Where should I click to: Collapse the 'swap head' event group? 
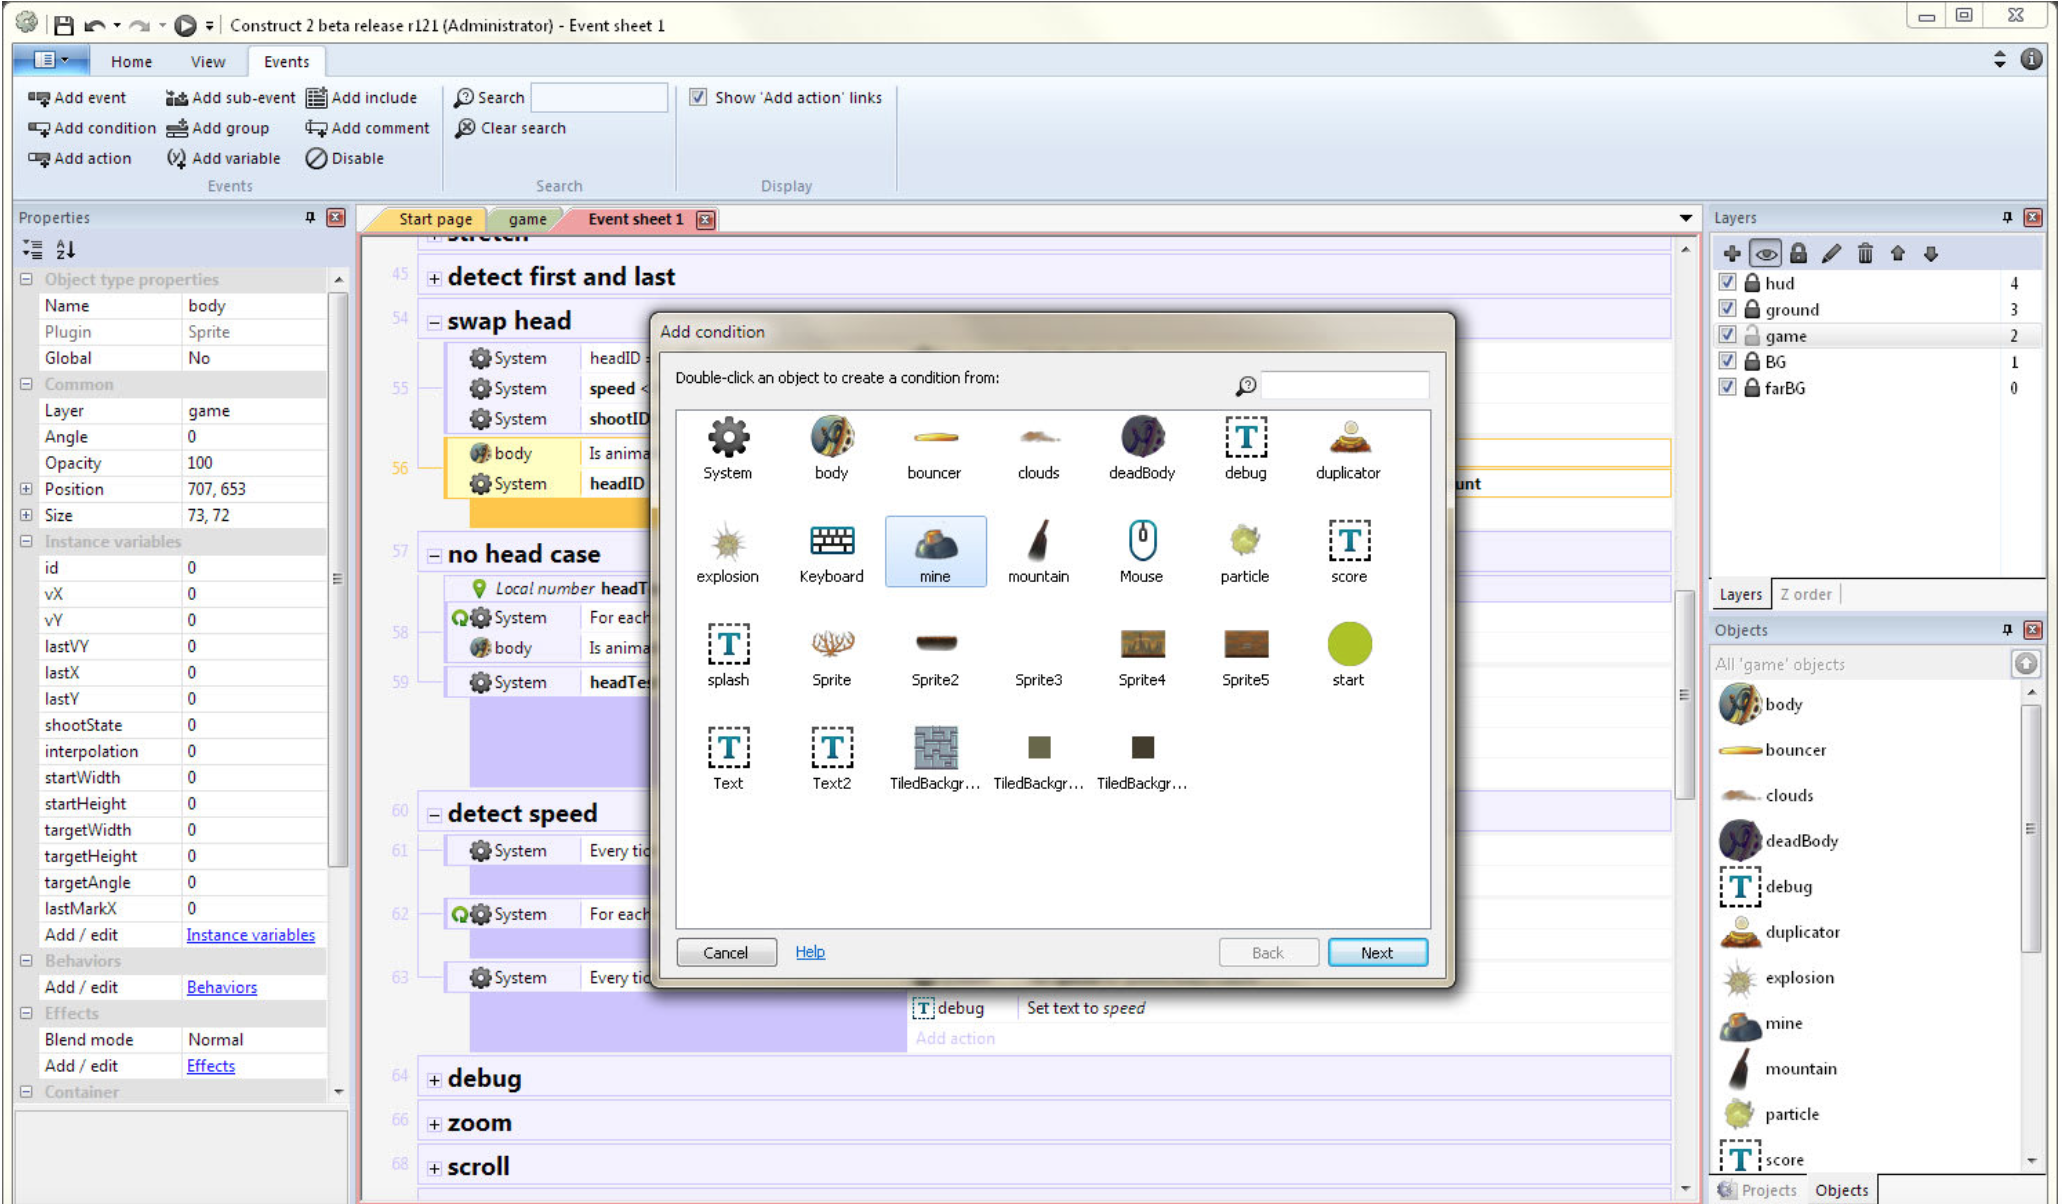[x=434, y=321]
